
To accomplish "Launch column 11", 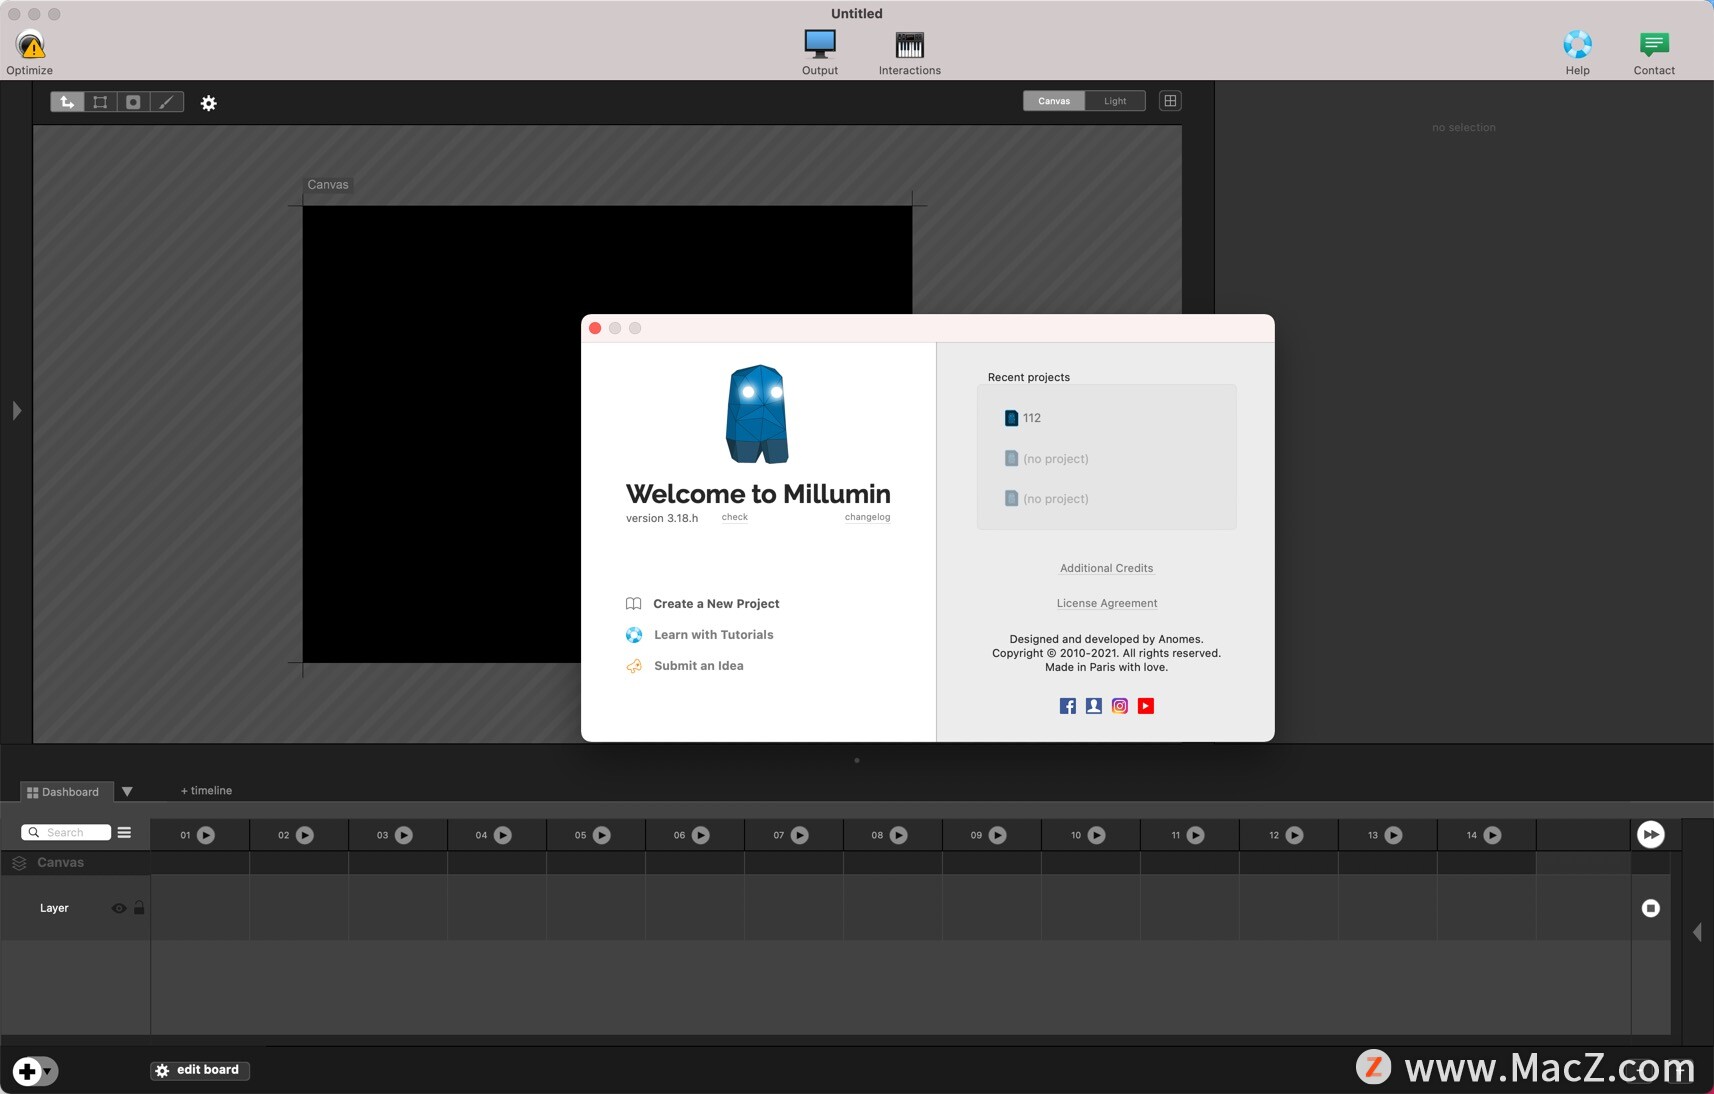I will 1196,835.
